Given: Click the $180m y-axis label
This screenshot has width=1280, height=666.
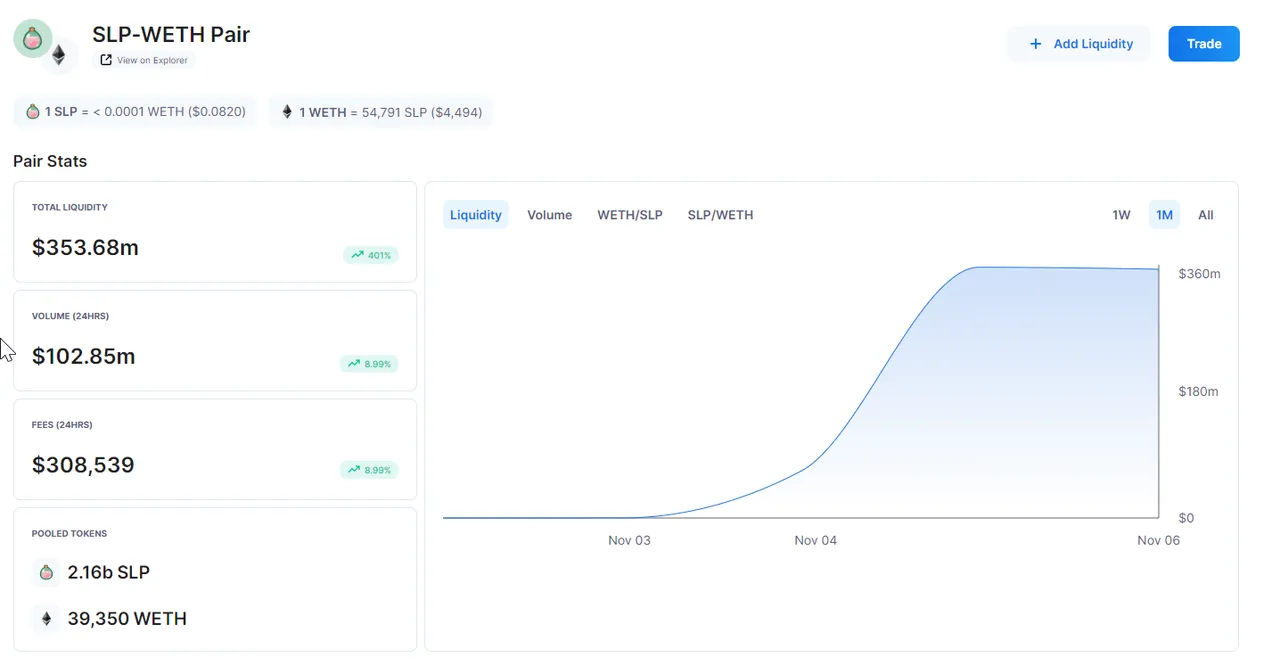Looking at the screenshot, I should tap(1199, 391).
